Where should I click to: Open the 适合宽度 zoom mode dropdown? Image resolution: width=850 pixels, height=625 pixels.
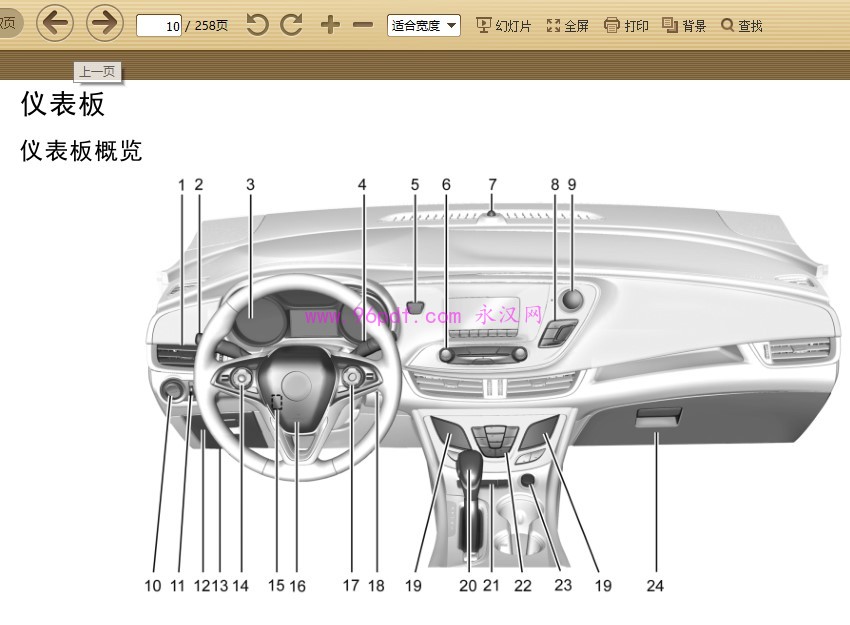[423, 25]
